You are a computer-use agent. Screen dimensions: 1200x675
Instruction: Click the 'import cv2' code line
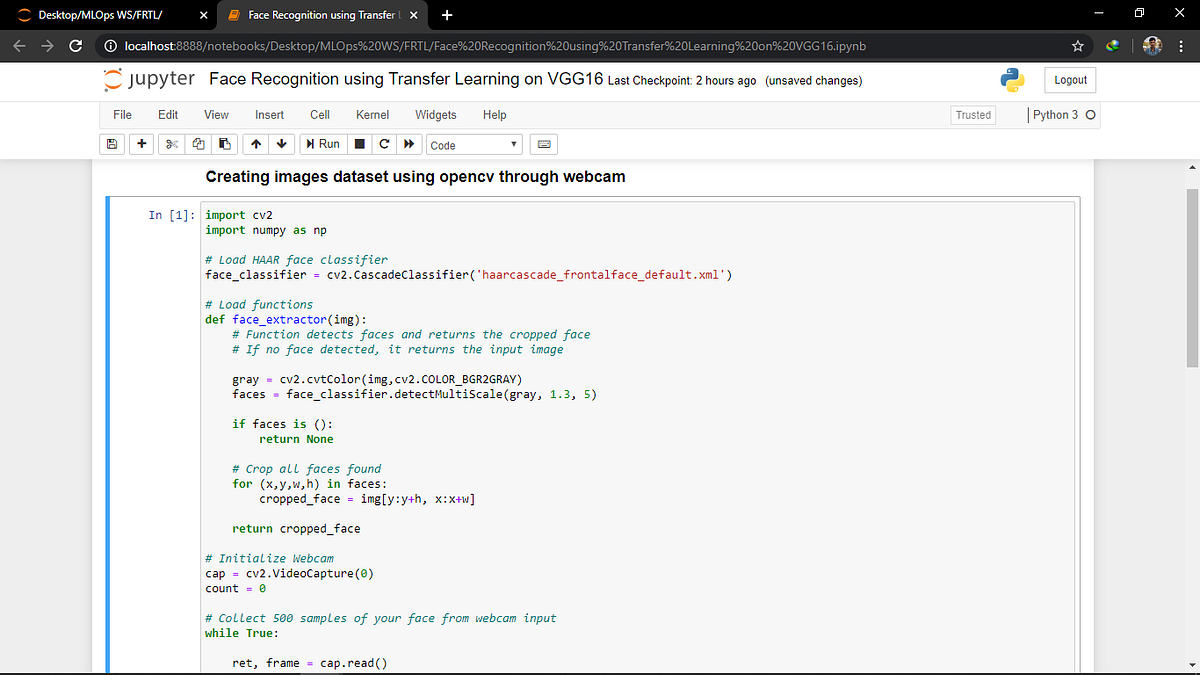click(239, 215)
